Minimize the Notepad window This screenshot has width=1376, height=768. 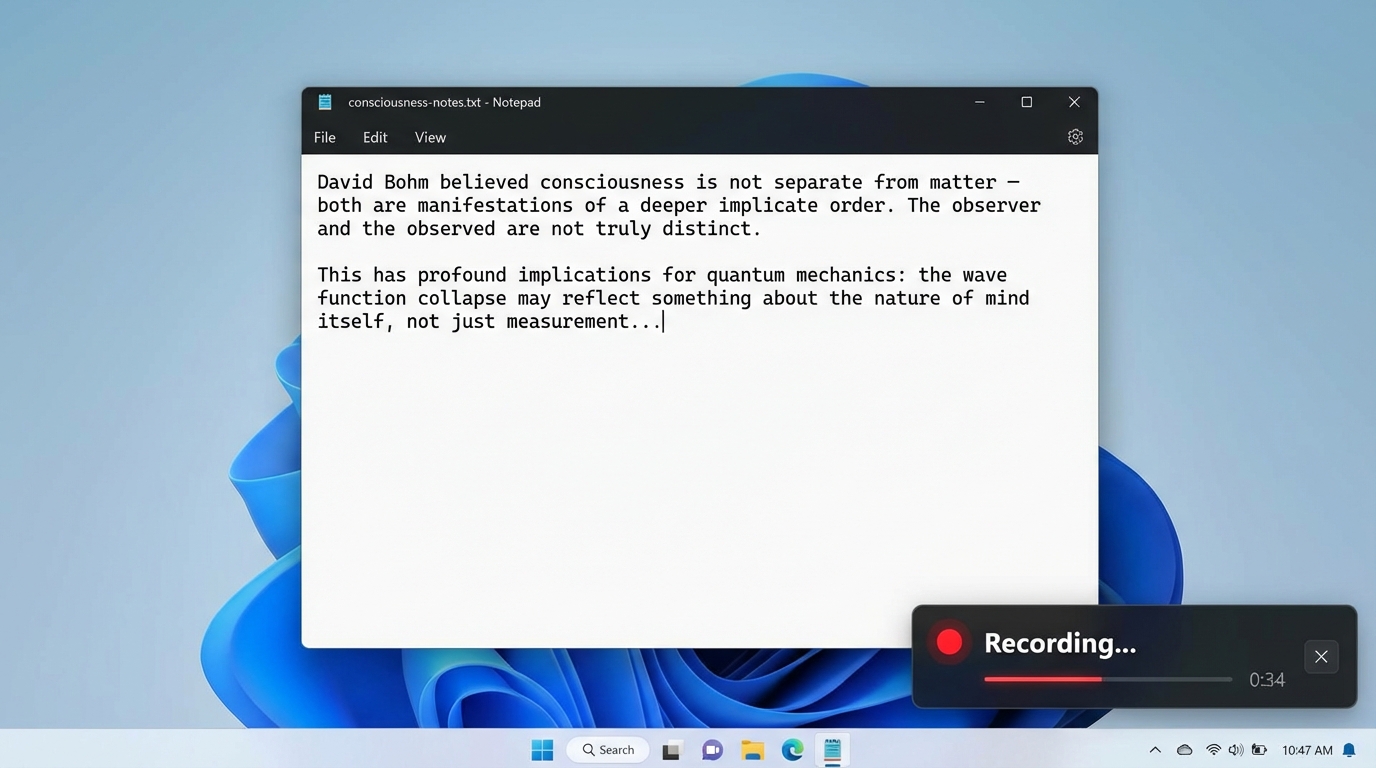point(980,102)
